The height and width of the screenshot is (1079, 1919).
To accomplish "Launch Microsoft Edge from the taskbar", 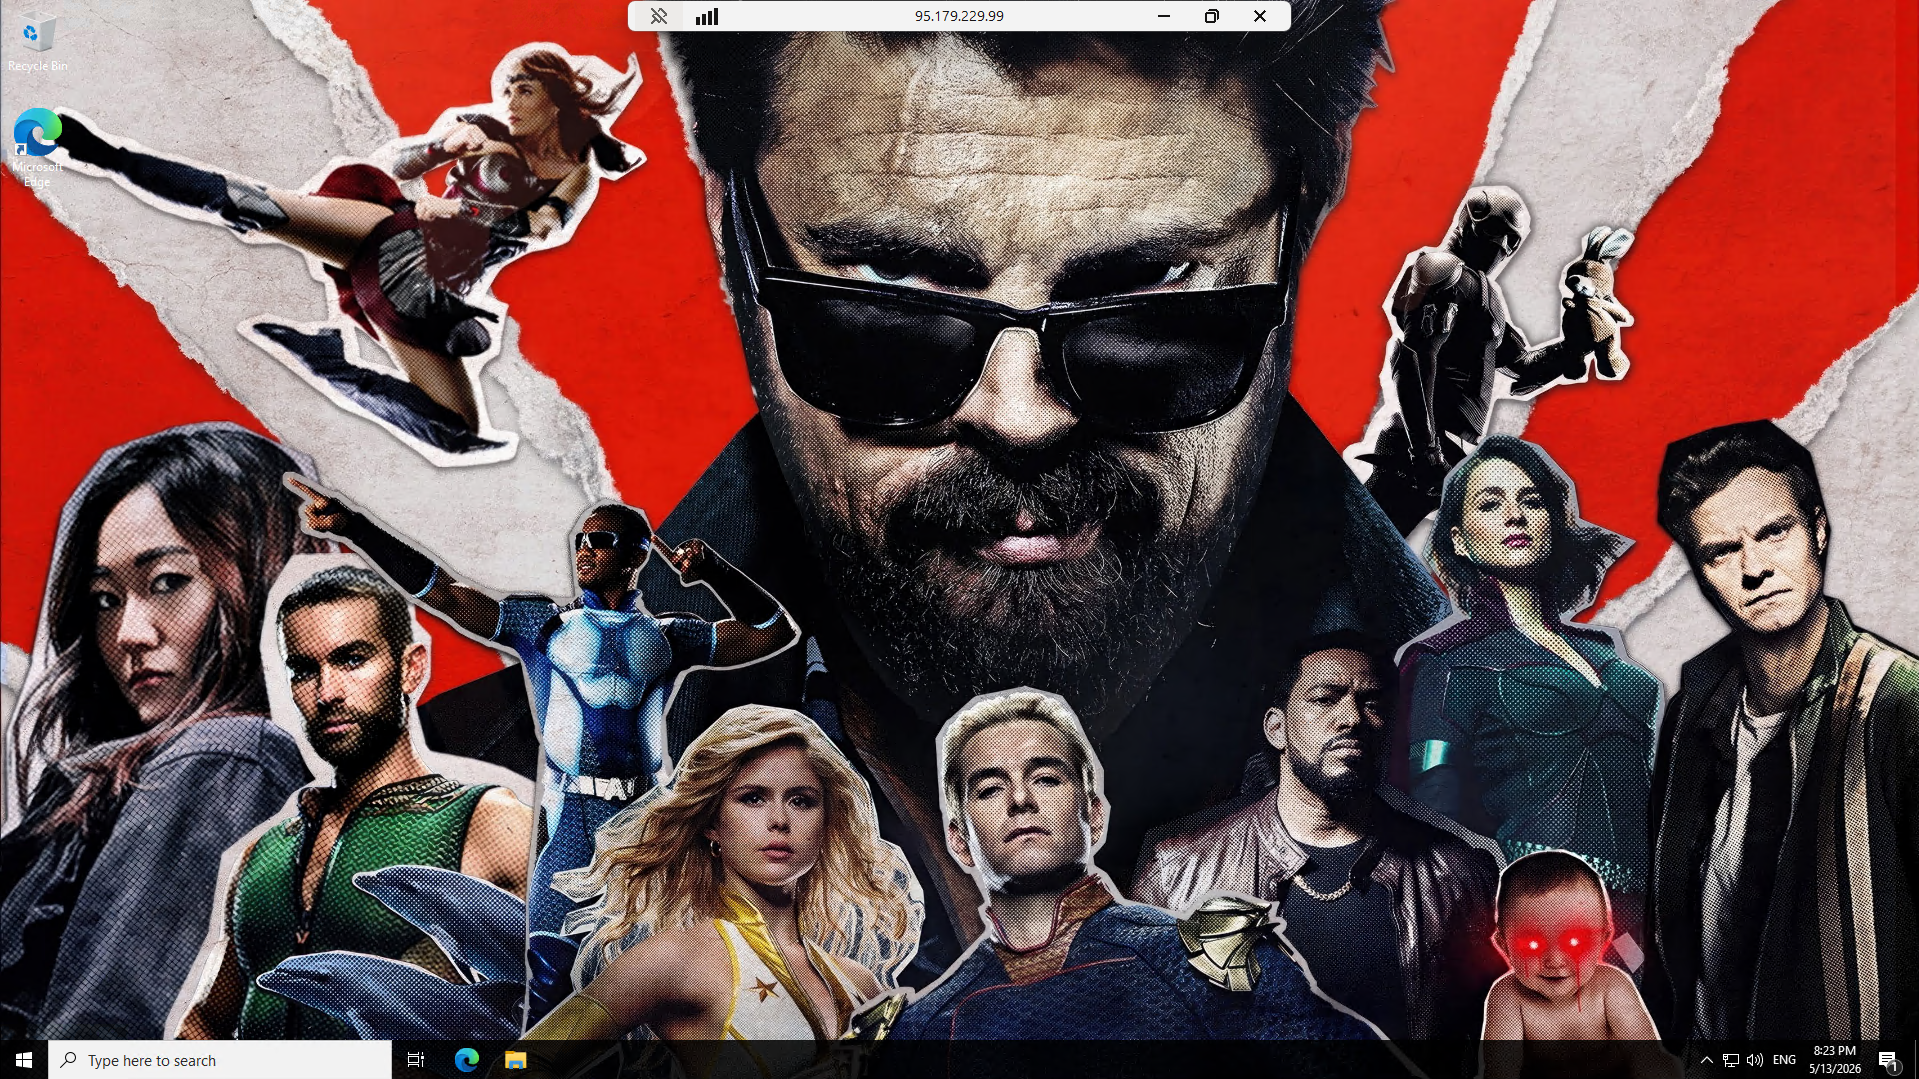I will click(x=467, y=1060).
